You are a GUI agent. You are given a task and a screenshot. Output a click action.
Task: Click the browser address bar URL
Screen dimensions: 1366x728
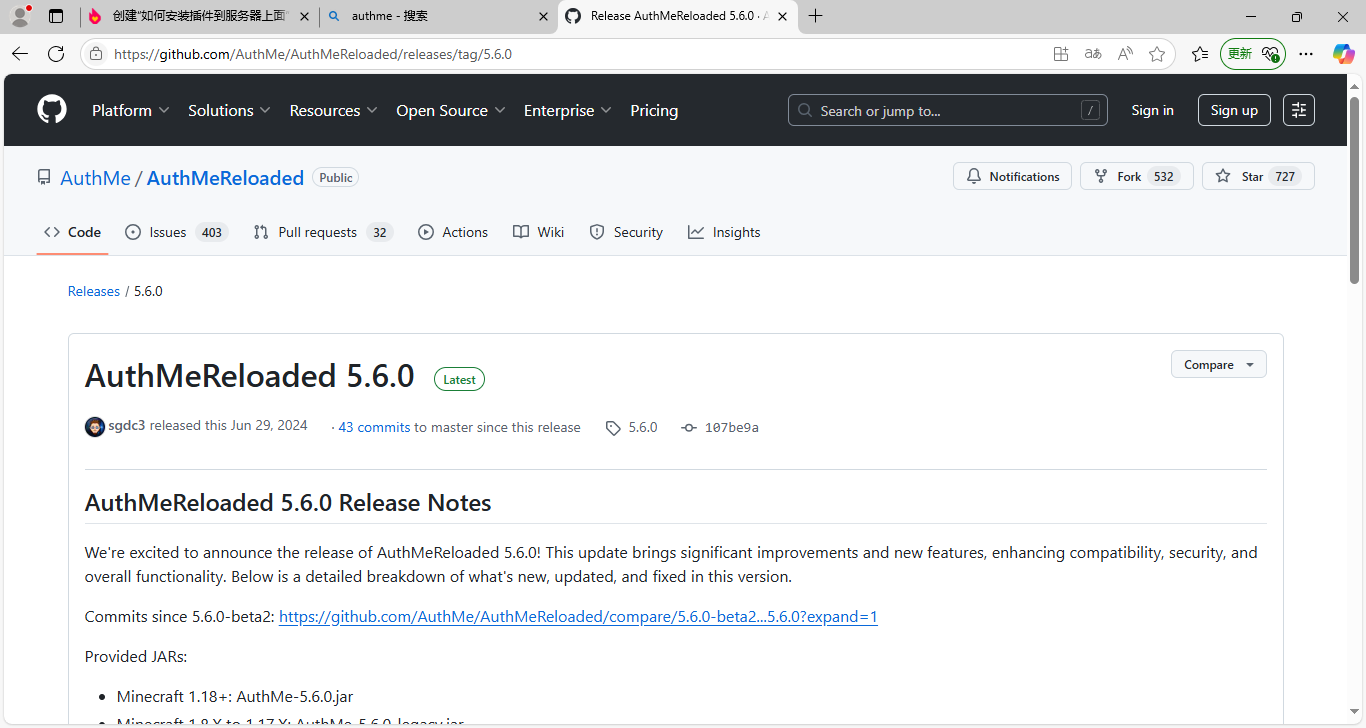tap(313, 54)
